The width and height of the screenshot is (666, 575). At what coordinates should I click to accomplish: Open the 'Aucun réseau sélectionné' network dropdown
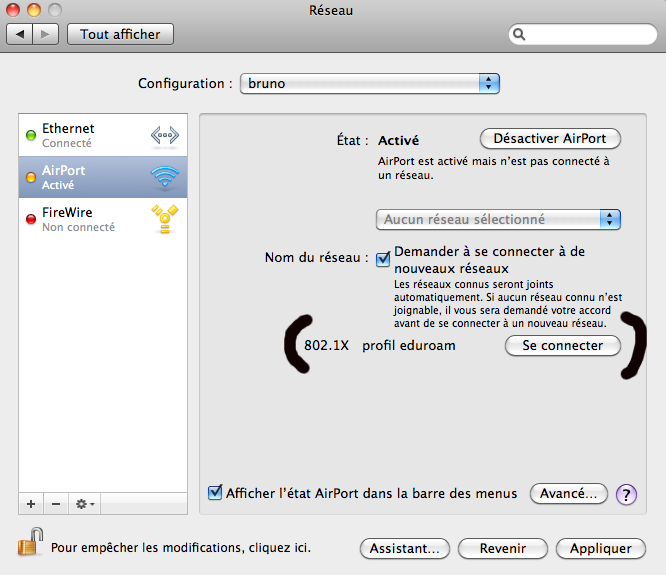coord(498,219)
